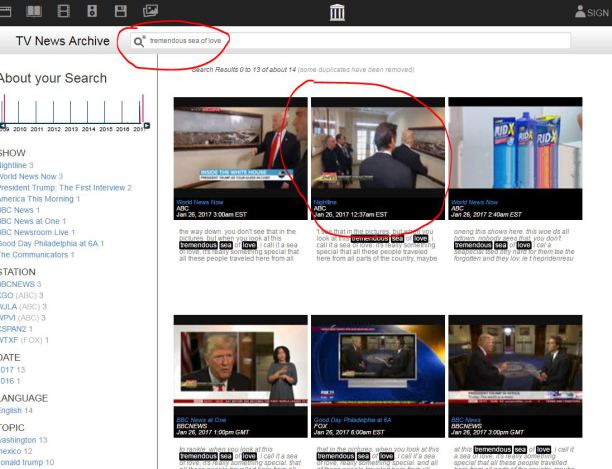Viewport: 612px width, 469px height.
Task: Click World News Now title at 3:00am result
Action: (x=199, y=202)
